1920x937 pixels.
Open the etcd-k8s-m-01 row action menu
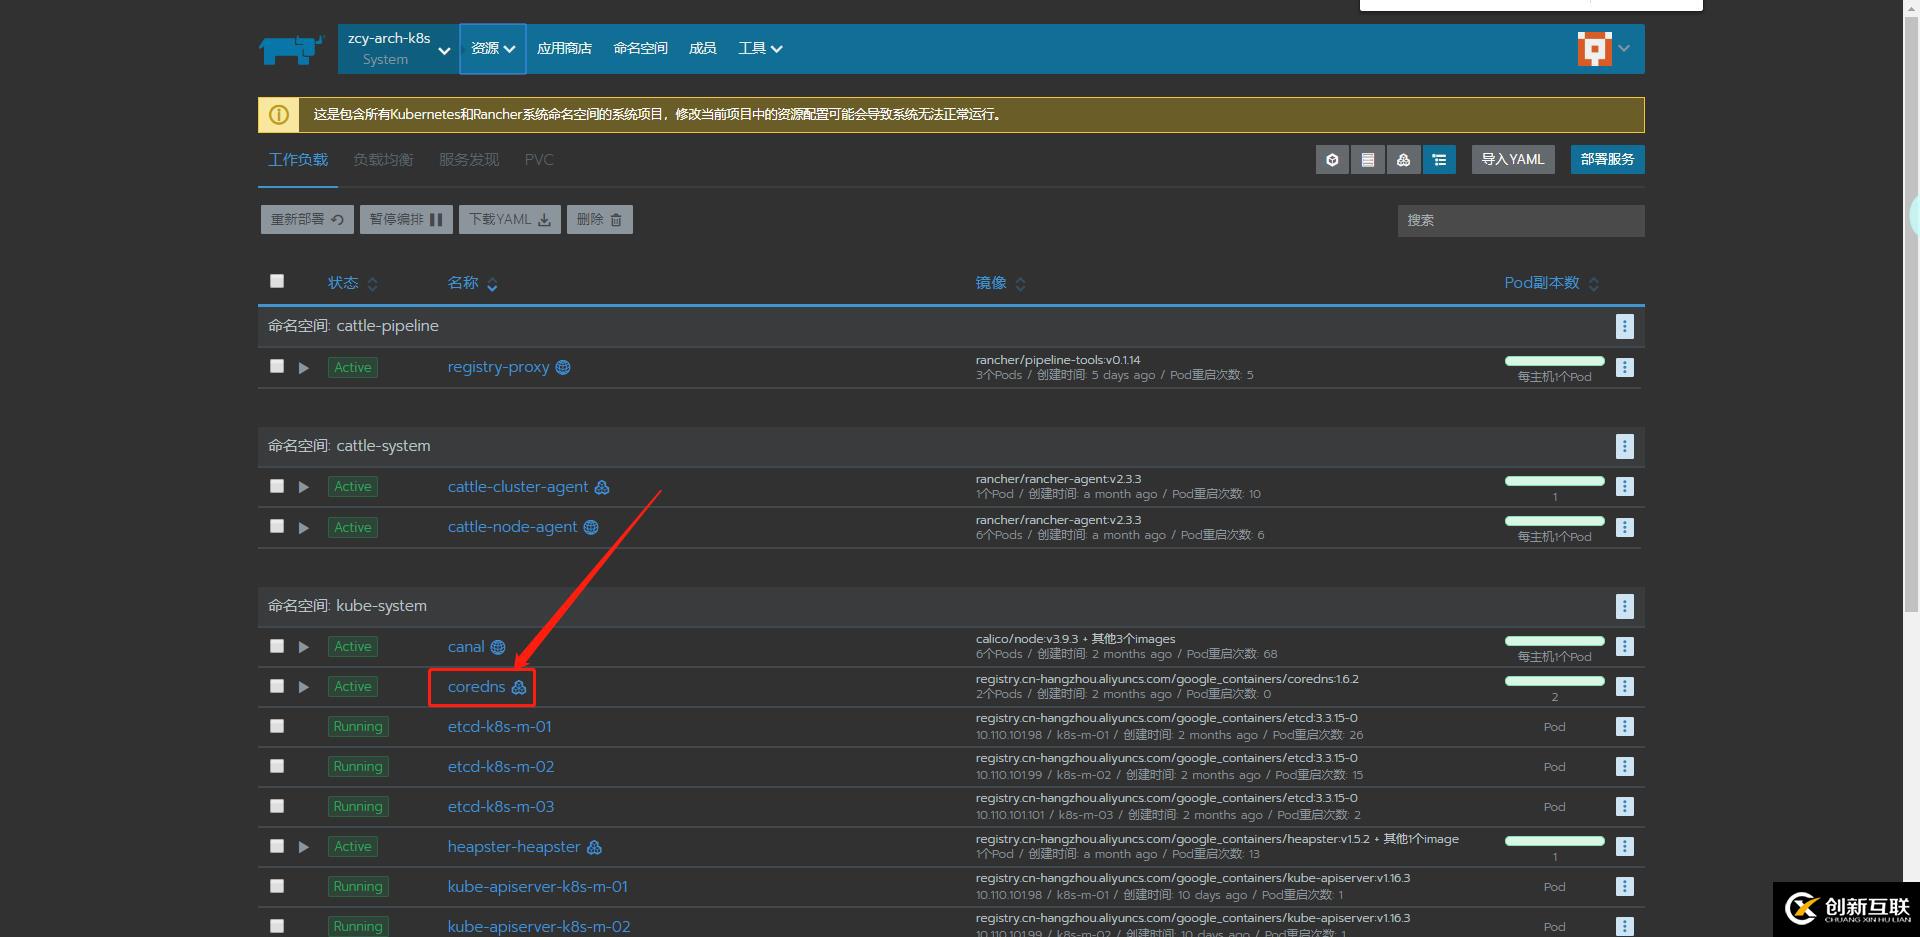[x=1625, y=726]
